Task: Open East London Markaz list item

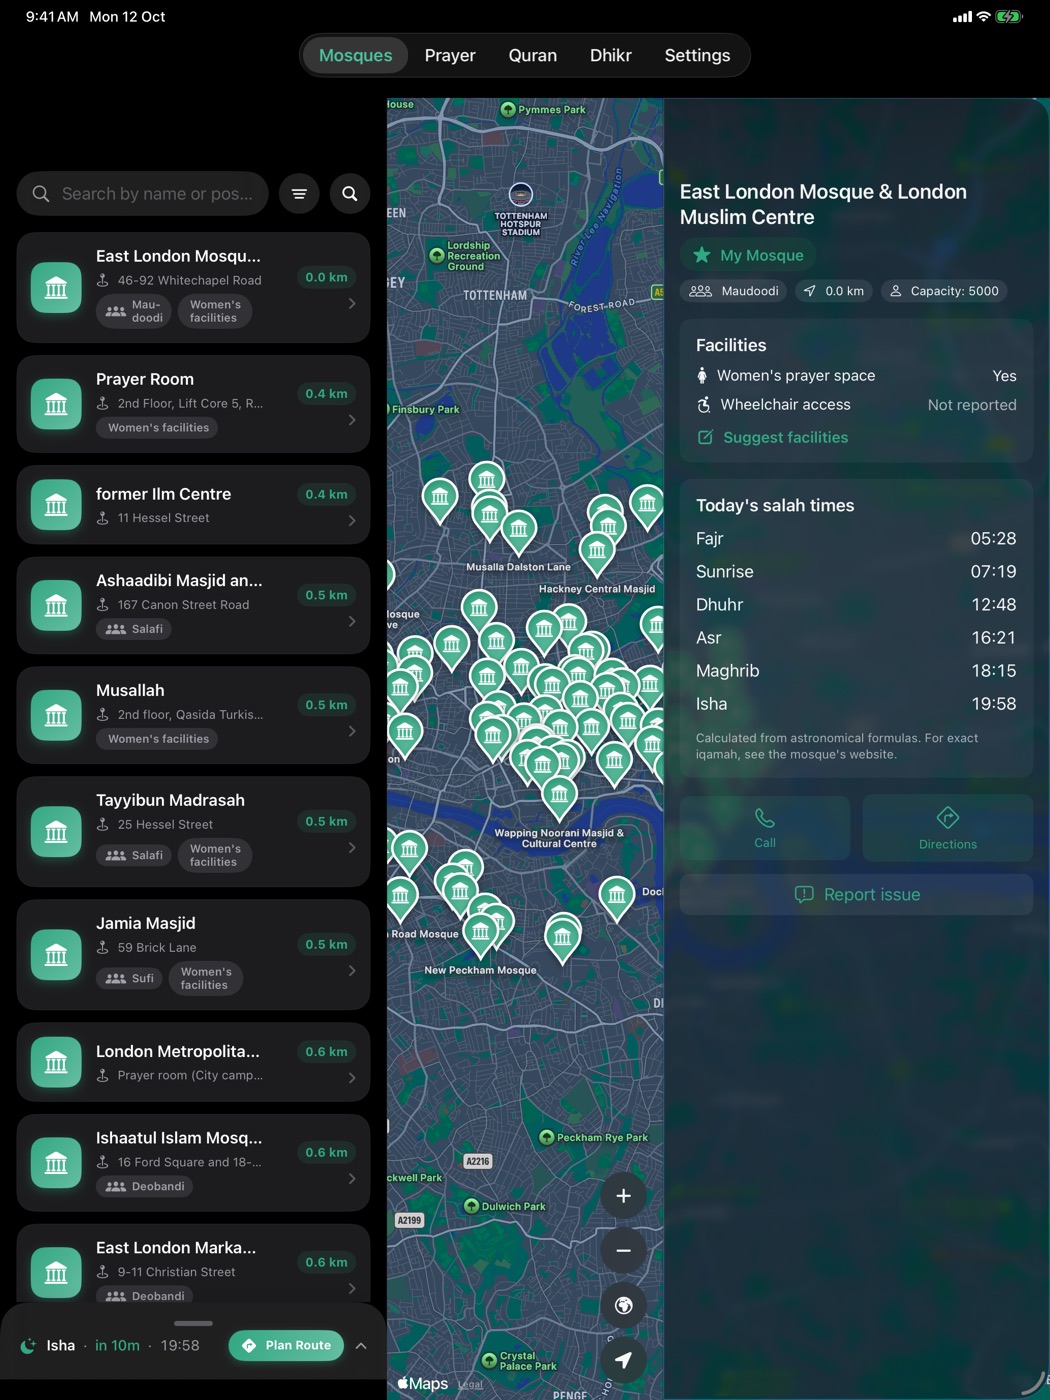Action: coord(193,1264)
